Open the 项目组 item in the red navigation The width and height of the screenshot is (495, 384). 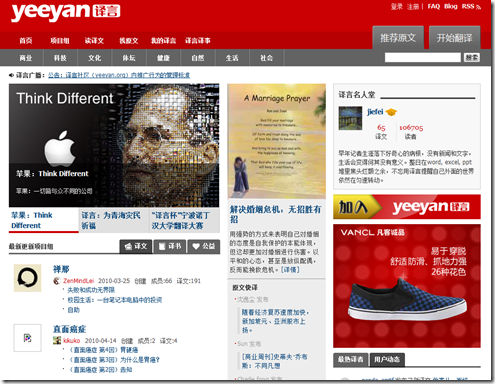pos(60,41)
